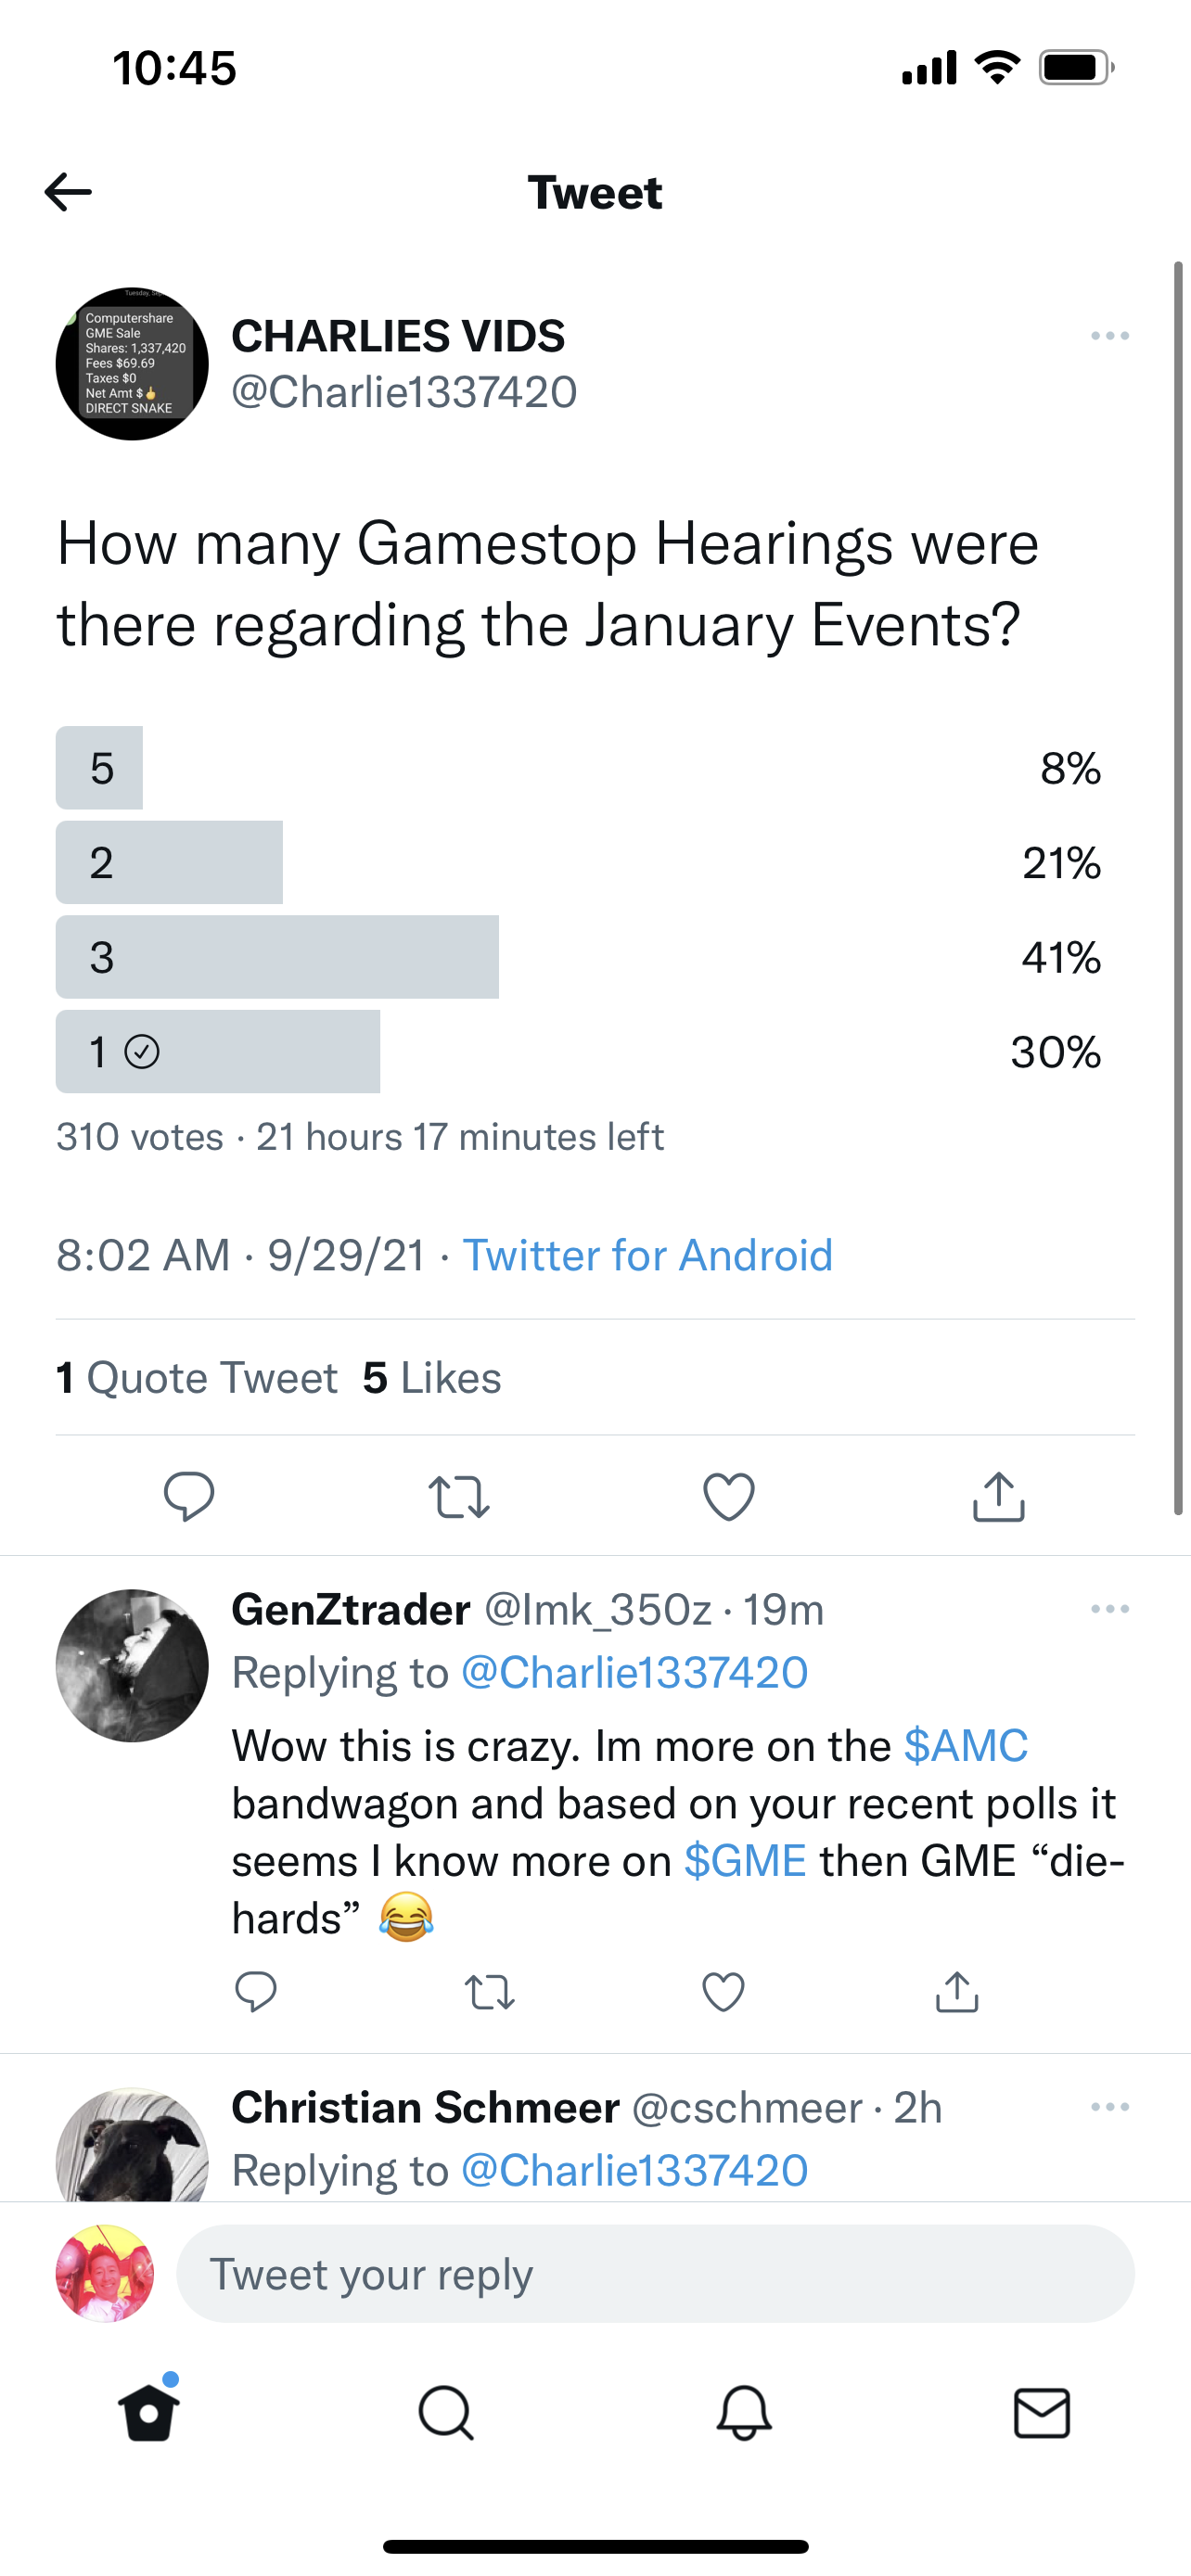Like the CHARLIES VIDS poll tweet
Viewport: 1191px width, 2576px height.
click(x=729, y=1497)
